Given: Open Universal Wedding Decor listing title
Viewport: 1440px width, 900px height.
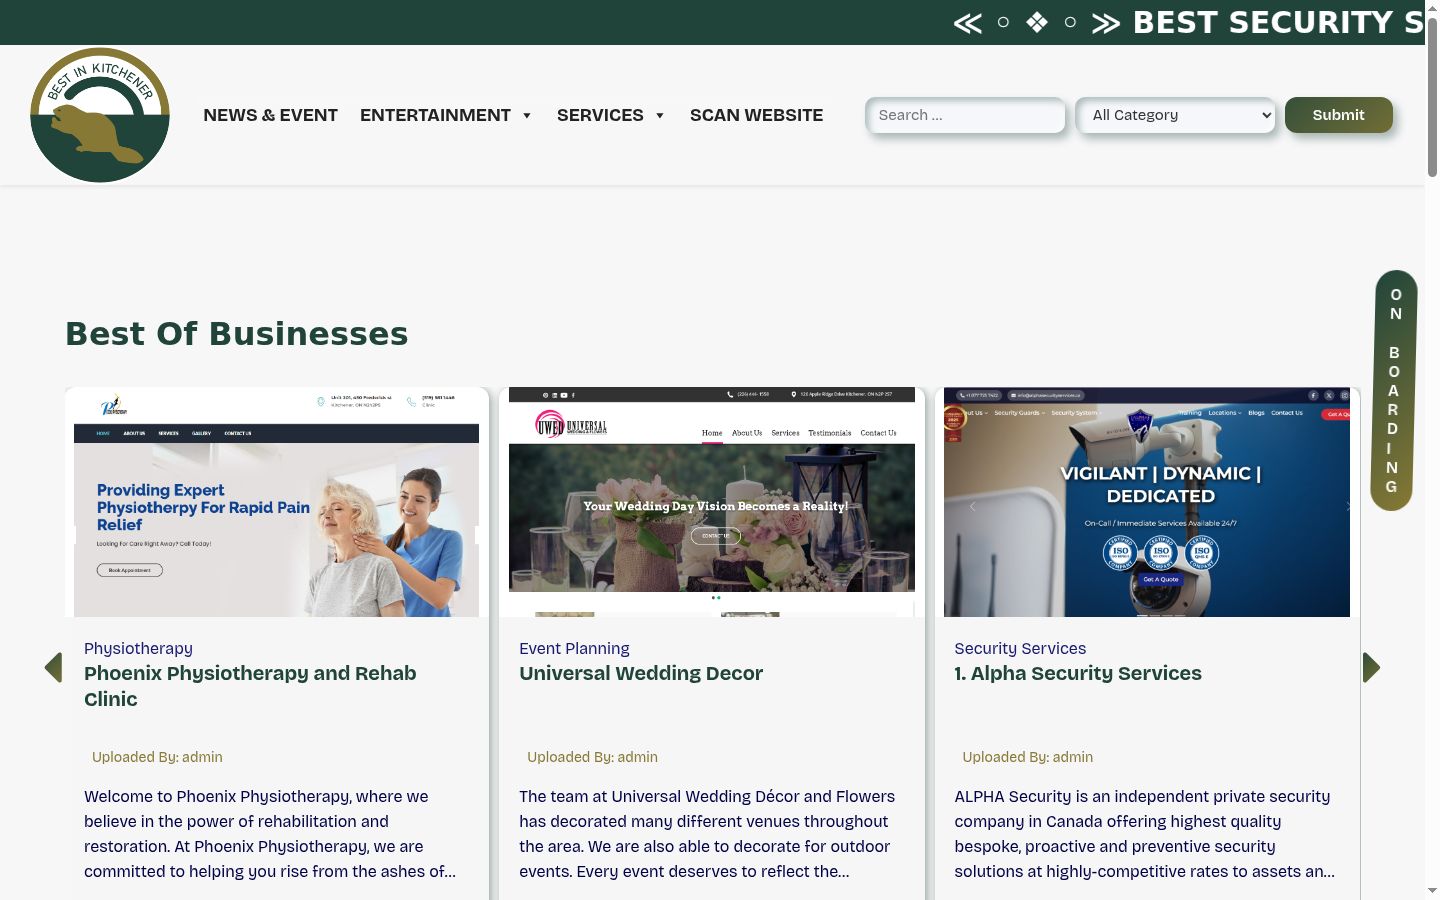Looking at the screenshot, I should tap(641, 673).
